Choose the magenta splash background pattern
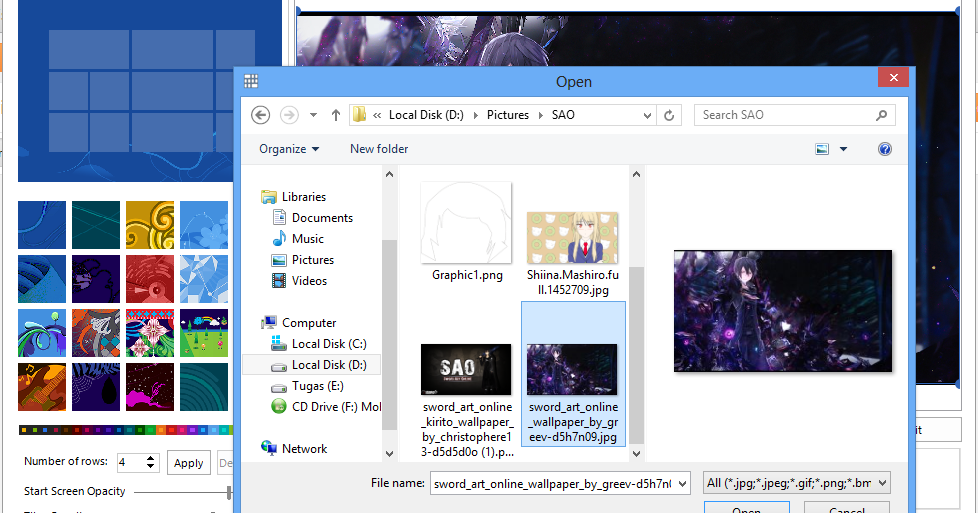 (150, 387)
